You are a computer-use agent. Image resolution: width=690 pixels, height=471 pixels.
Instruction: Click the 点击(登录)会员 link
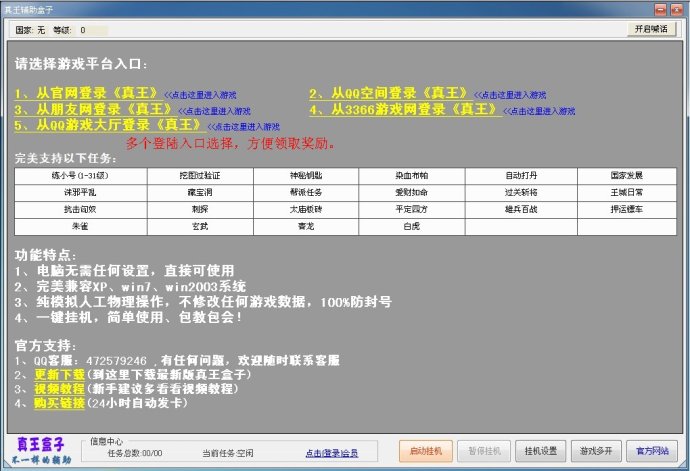pyautogui.click(x=332, y=453)
